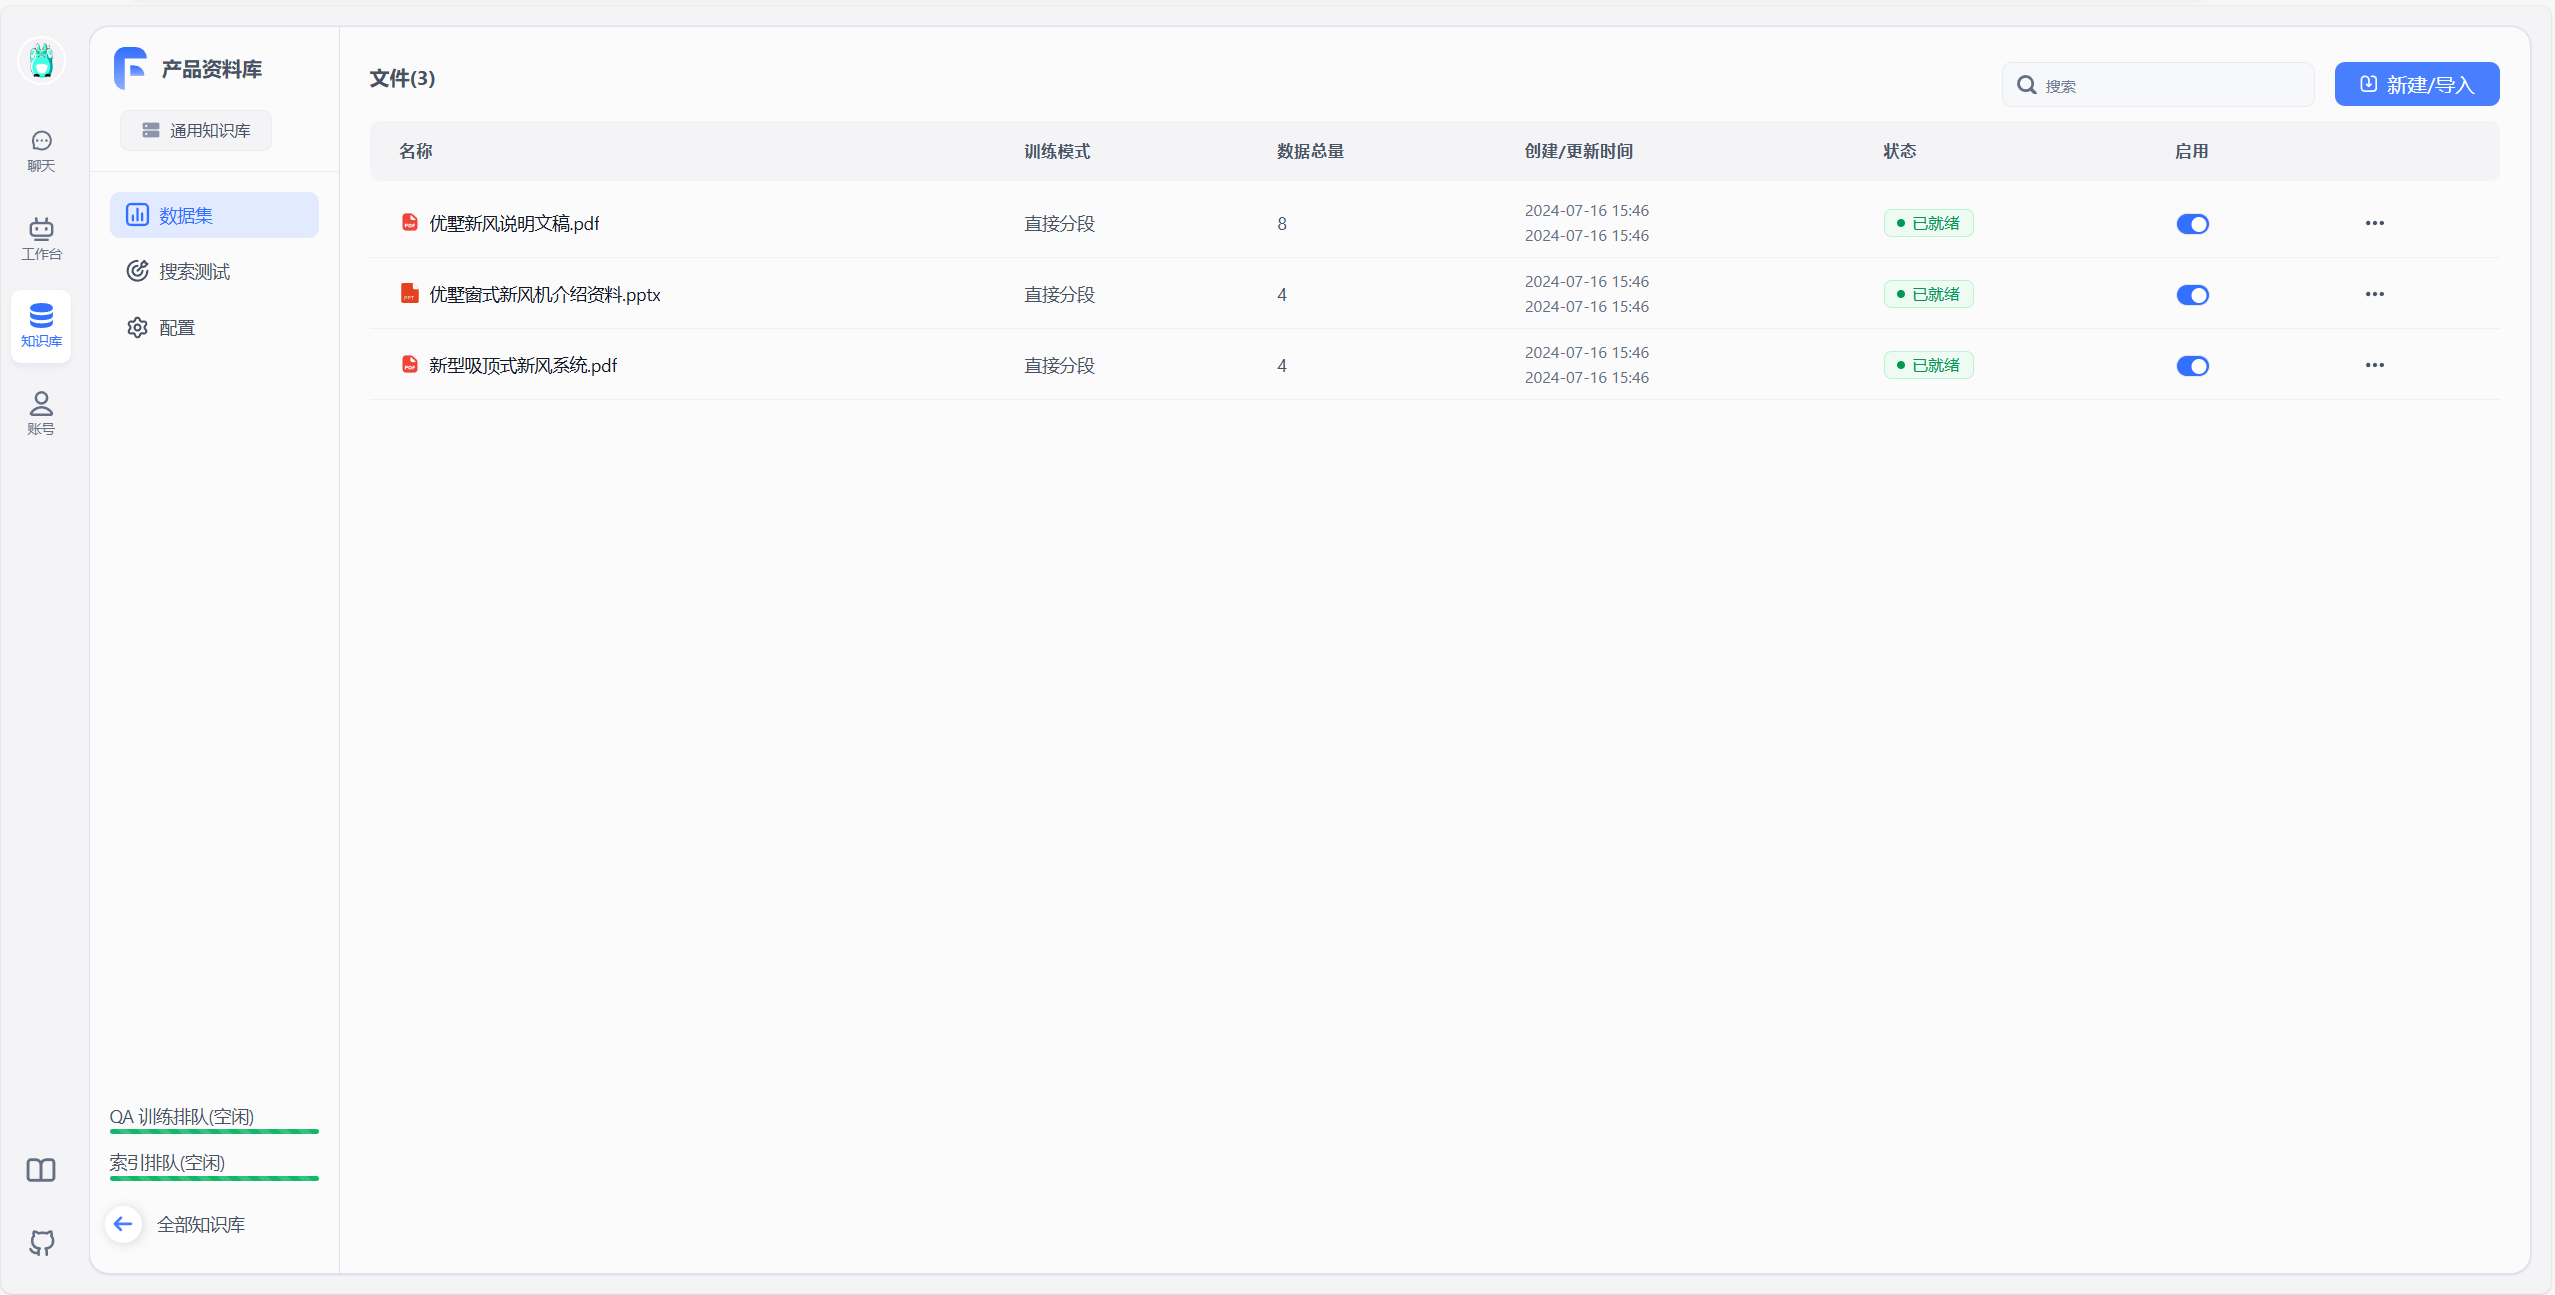Click back arrow to all knowledge bases

pos(123,1224)
